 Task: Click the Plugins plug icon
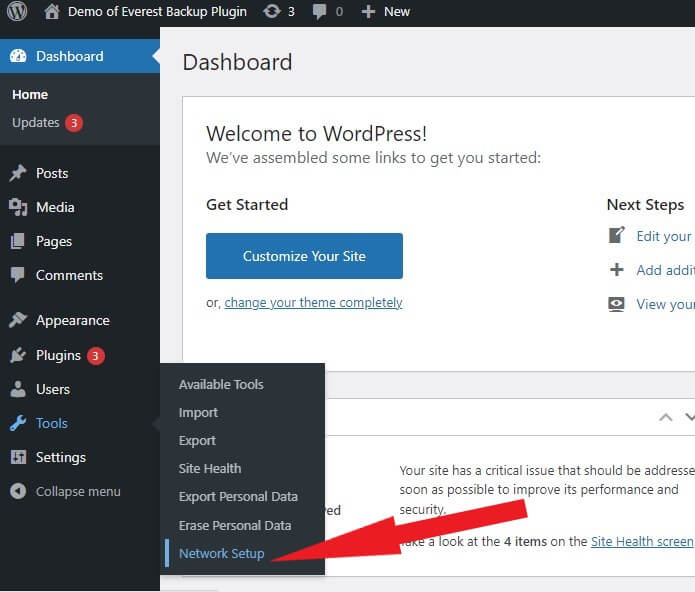[18, 355]
